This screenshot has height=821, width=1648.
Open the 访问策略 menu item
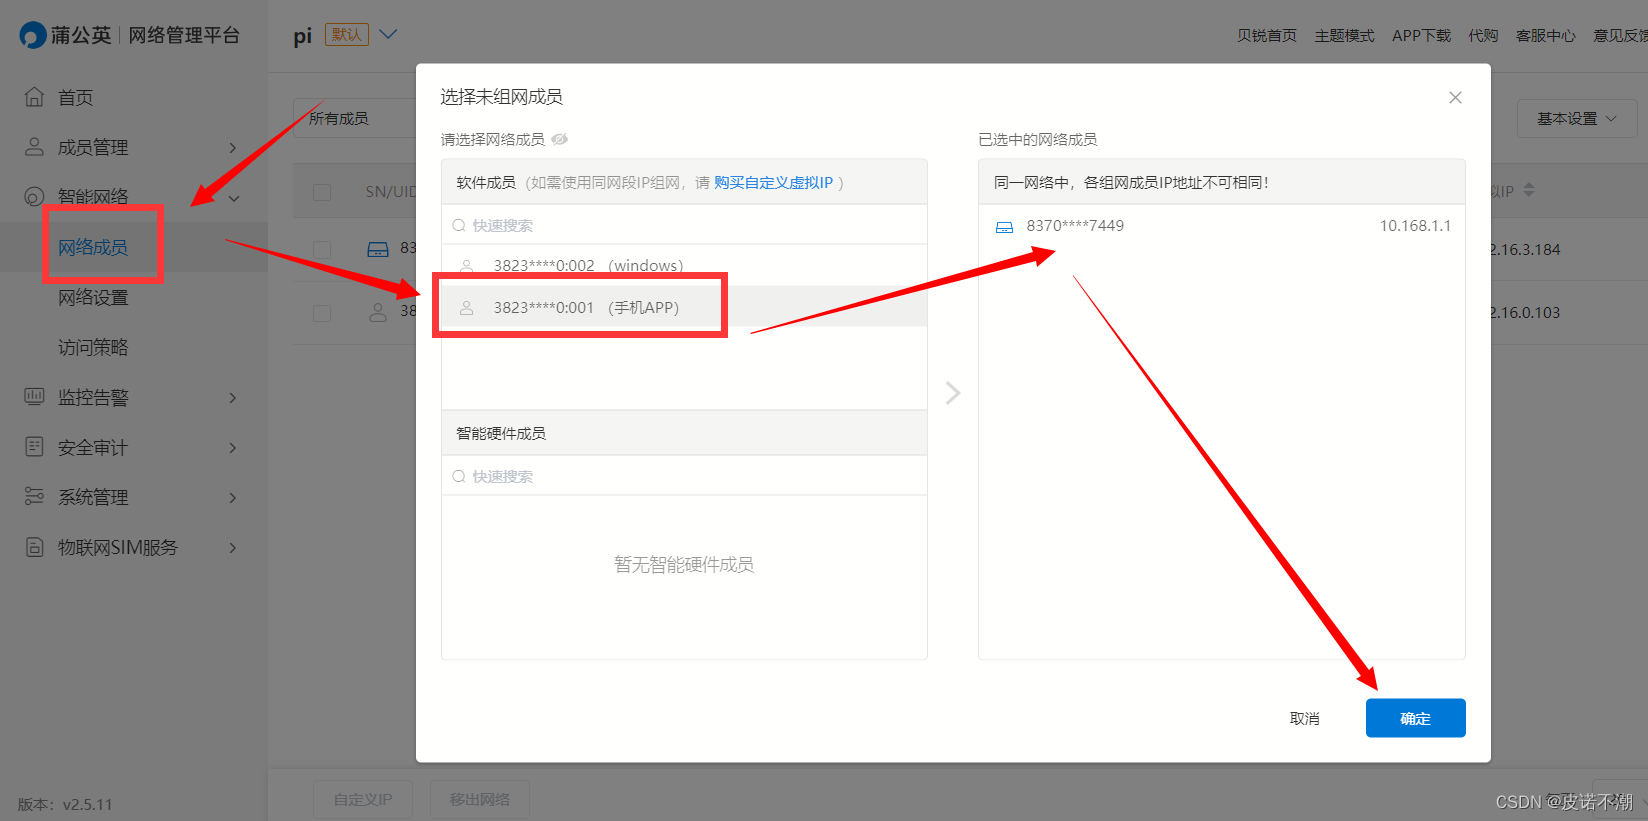click(x=93, y=347)
